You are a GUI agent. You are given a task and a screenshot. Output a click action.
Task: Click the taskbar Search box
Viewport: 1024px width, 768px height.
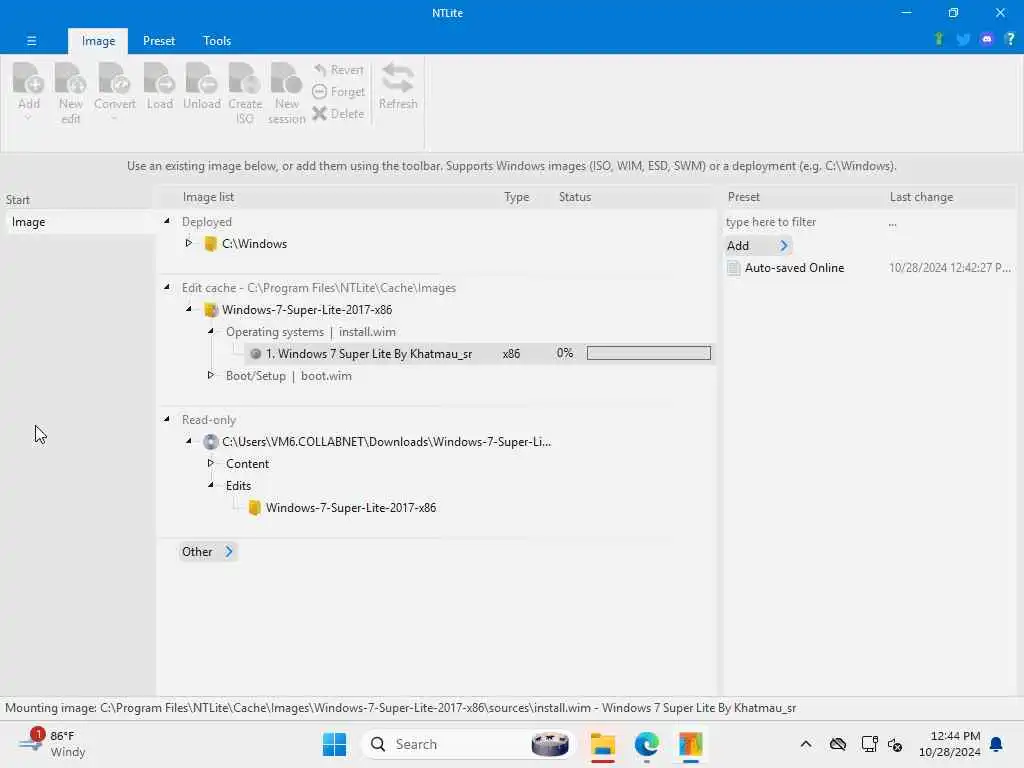468,744
